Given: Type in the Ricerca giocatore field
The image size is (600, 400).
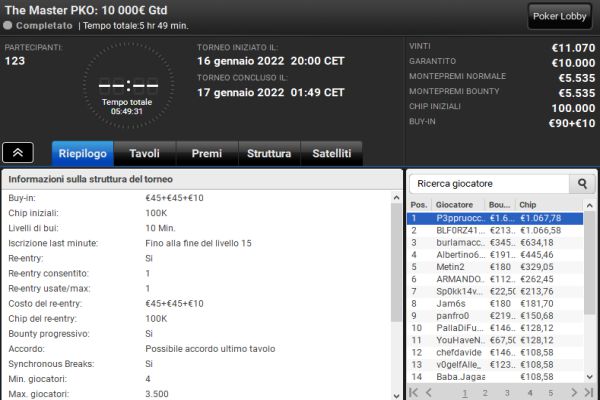Looking at the screenshot, I should click(489, 184).
